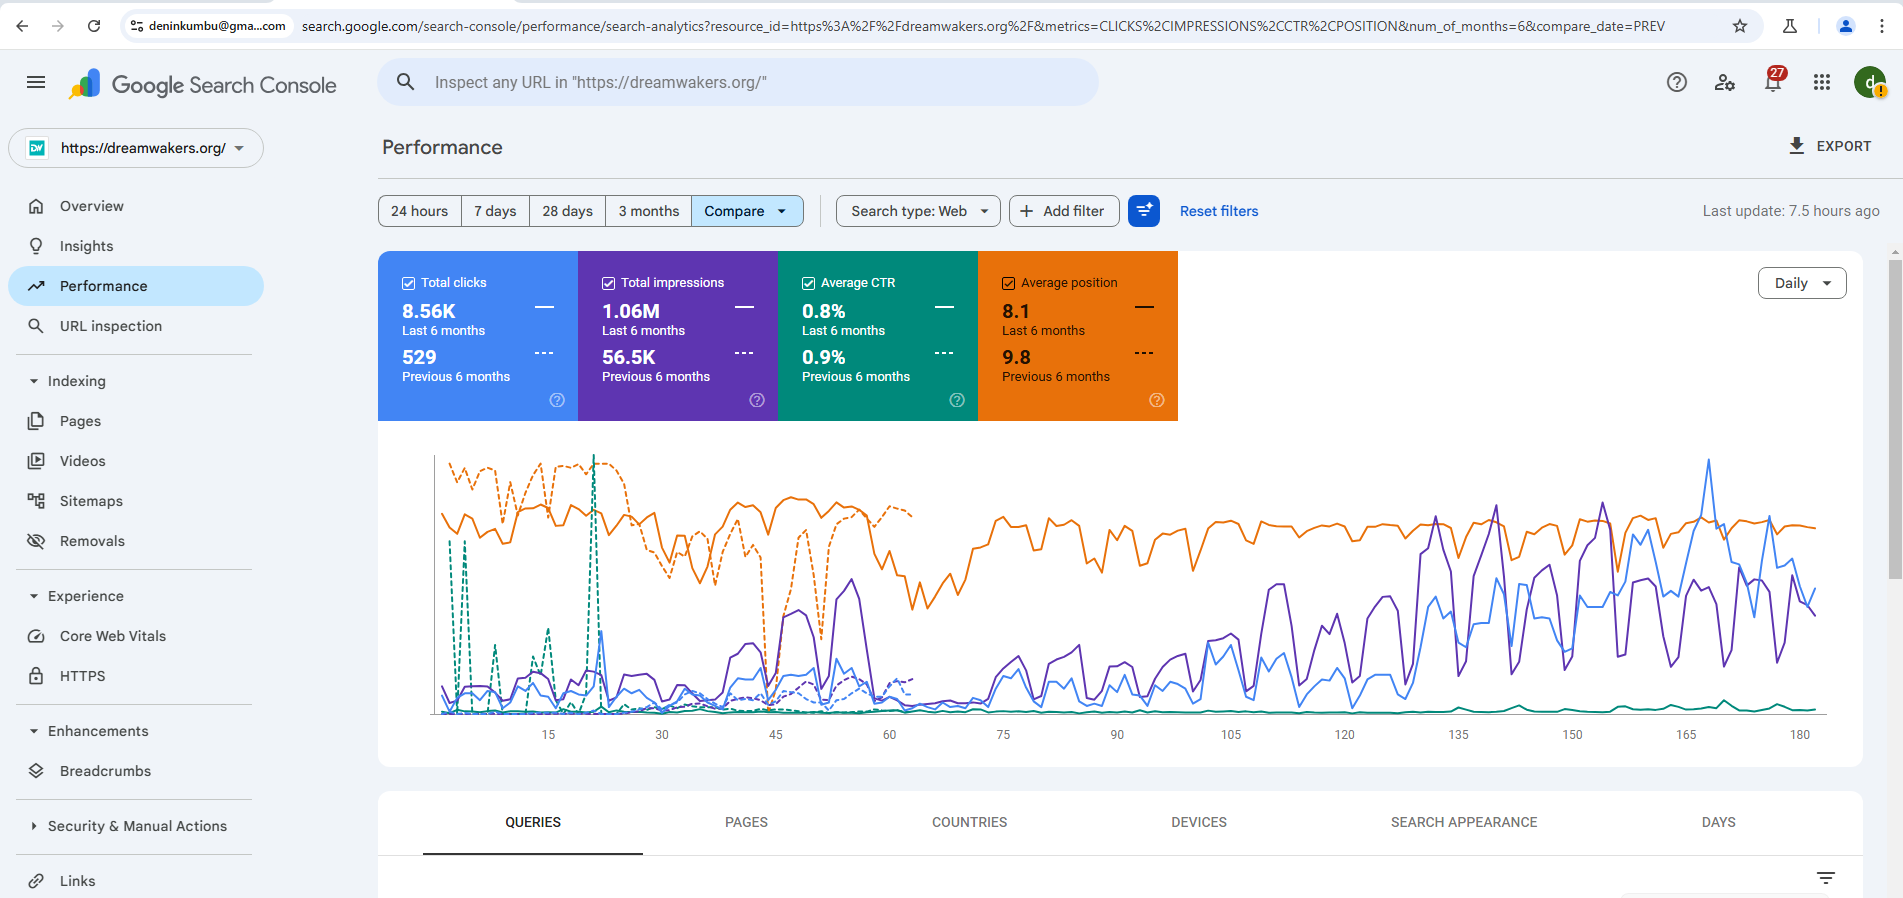Click the search magnifier icon in URL bar
This screenshot has width=1903, height=898.
pyautogui.click(x=405, y=82)
